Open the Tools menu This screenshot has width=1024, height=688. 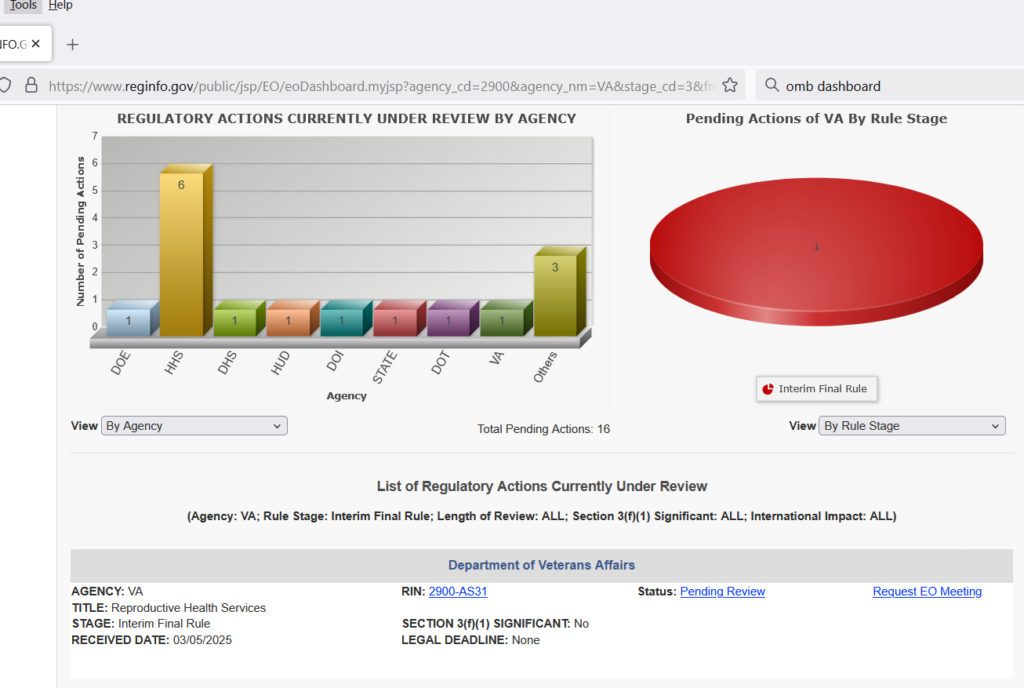[x=23, y=5]
